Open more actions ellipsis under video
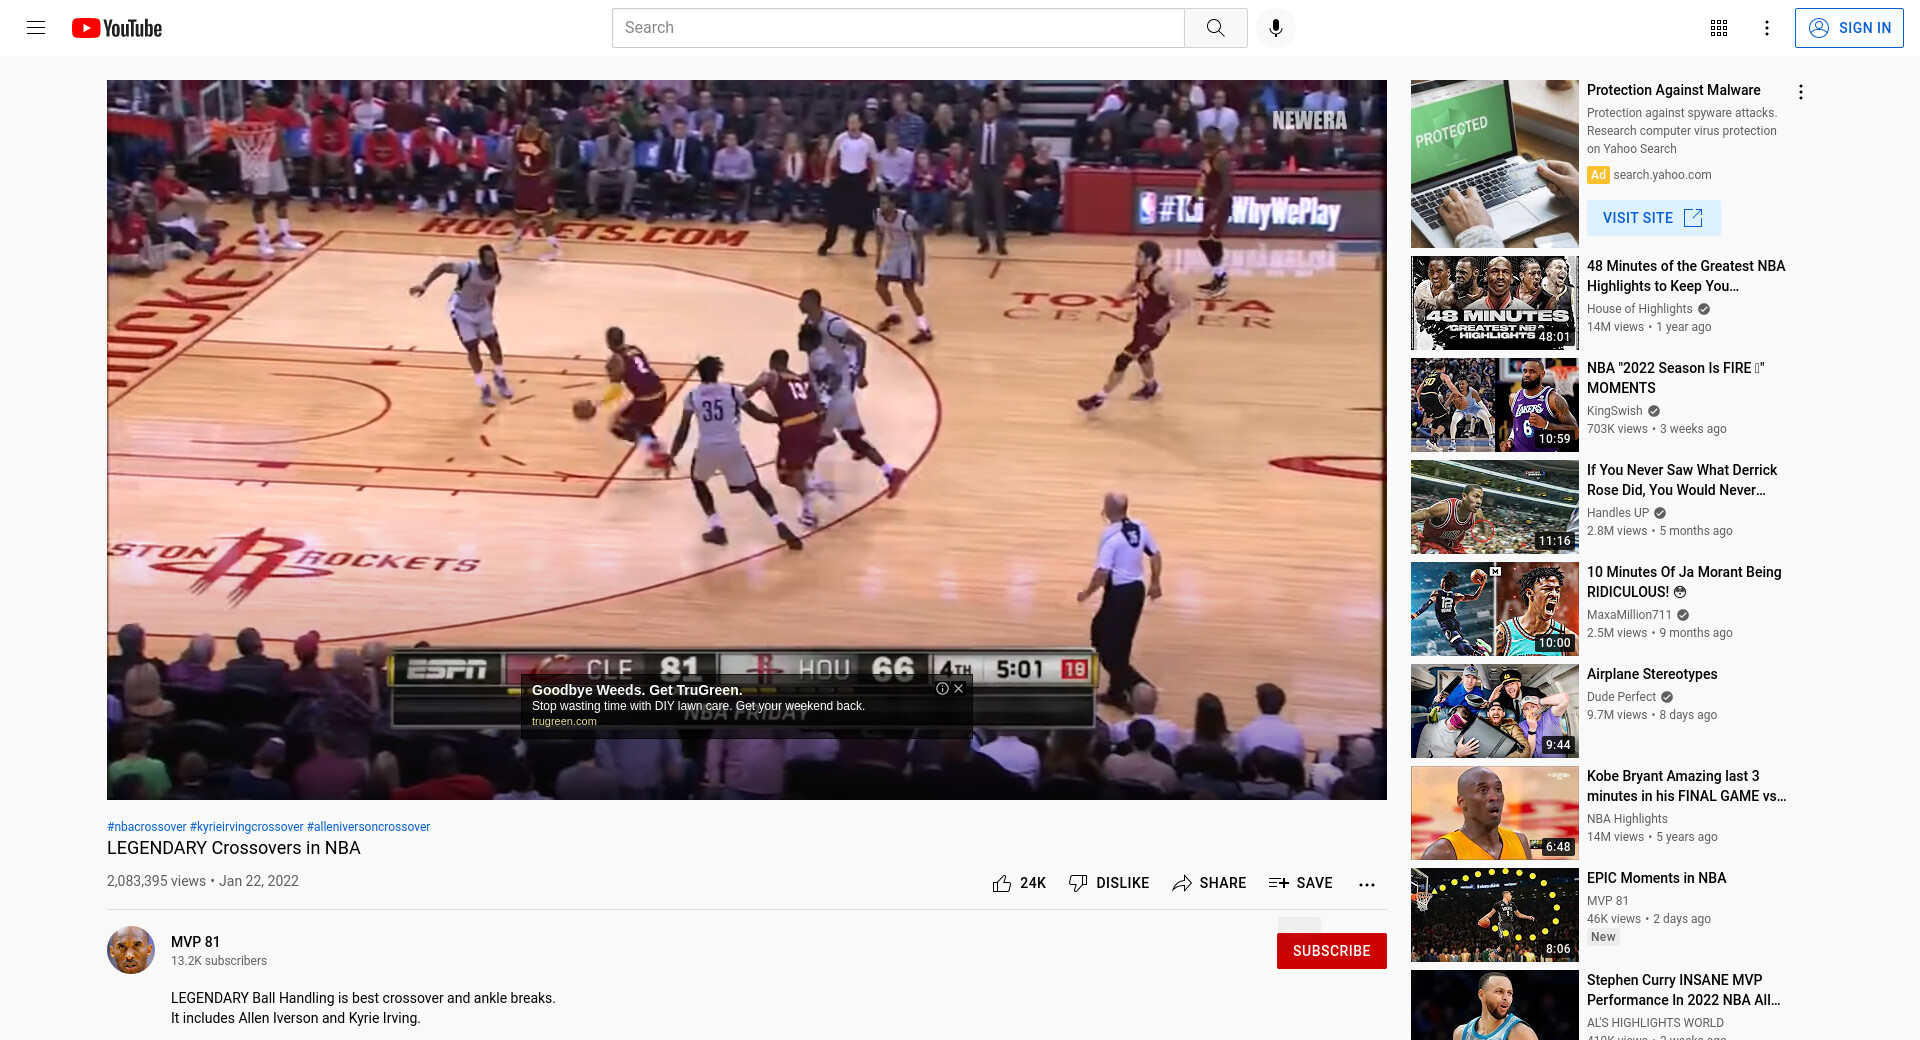 1367,884
